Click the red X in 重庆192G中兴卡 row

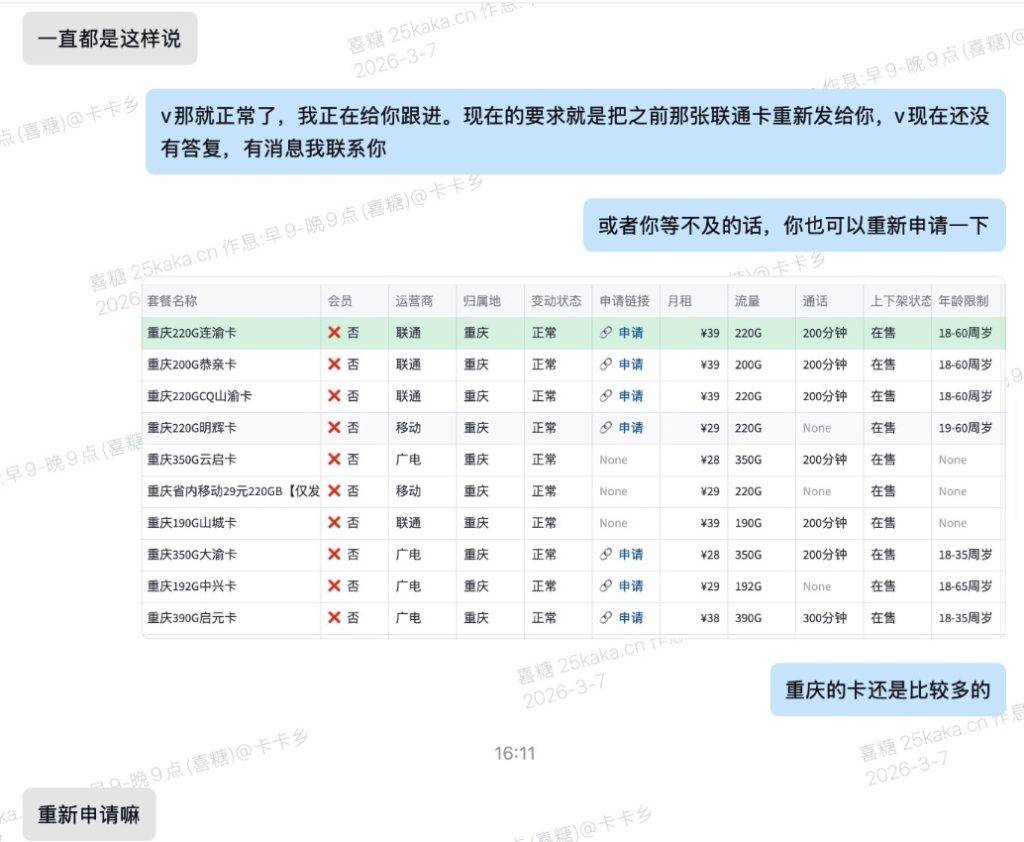(x=335, y=586)
